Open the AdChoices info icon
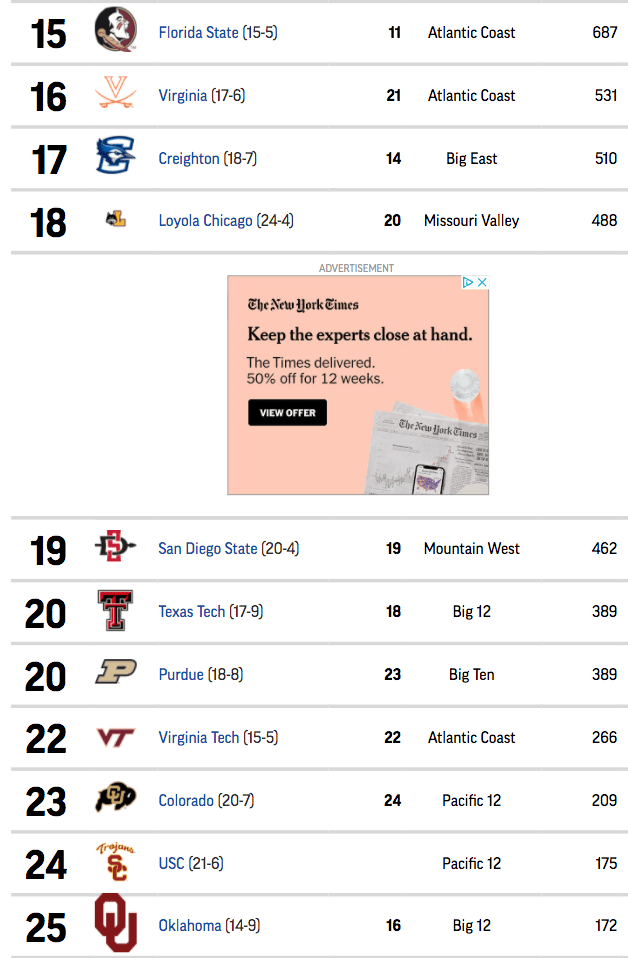Viewport: 628px width, 958px height. pos(468,282)
